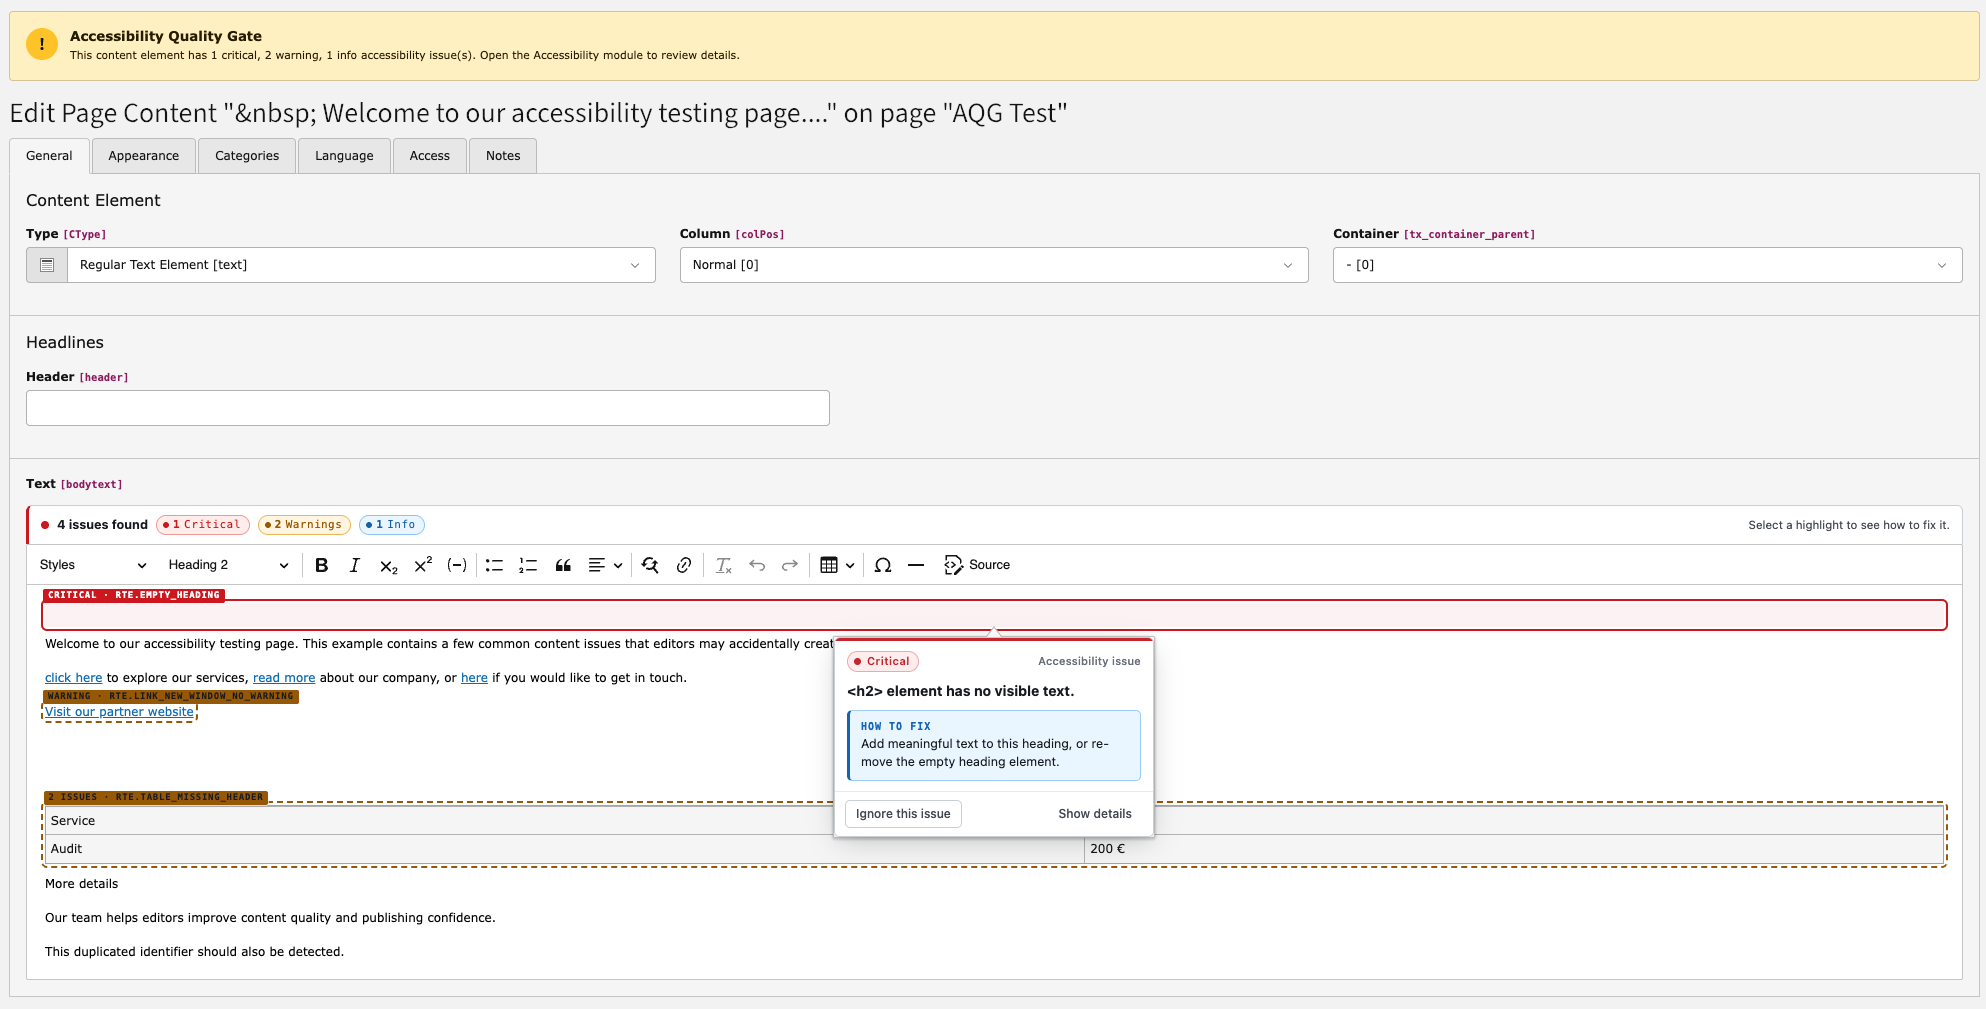Apply subscript formatting
The width and height of the screenshot is (1986, 1009).
click(x=388, y=565)
